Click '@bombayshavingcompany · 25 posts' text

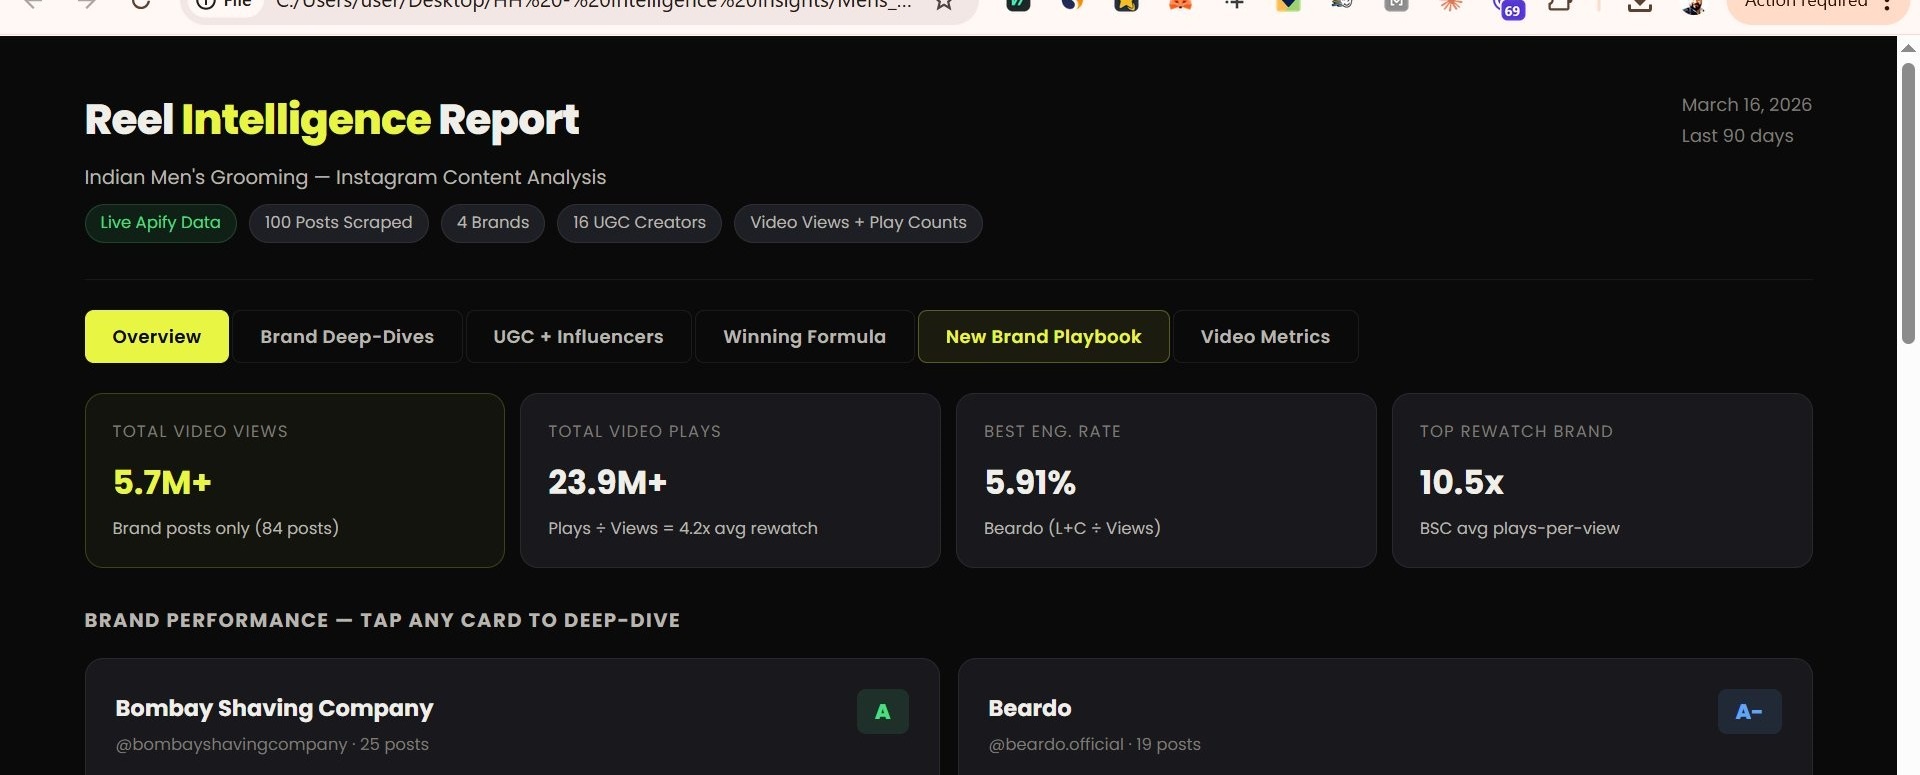(x=272, y=744)
